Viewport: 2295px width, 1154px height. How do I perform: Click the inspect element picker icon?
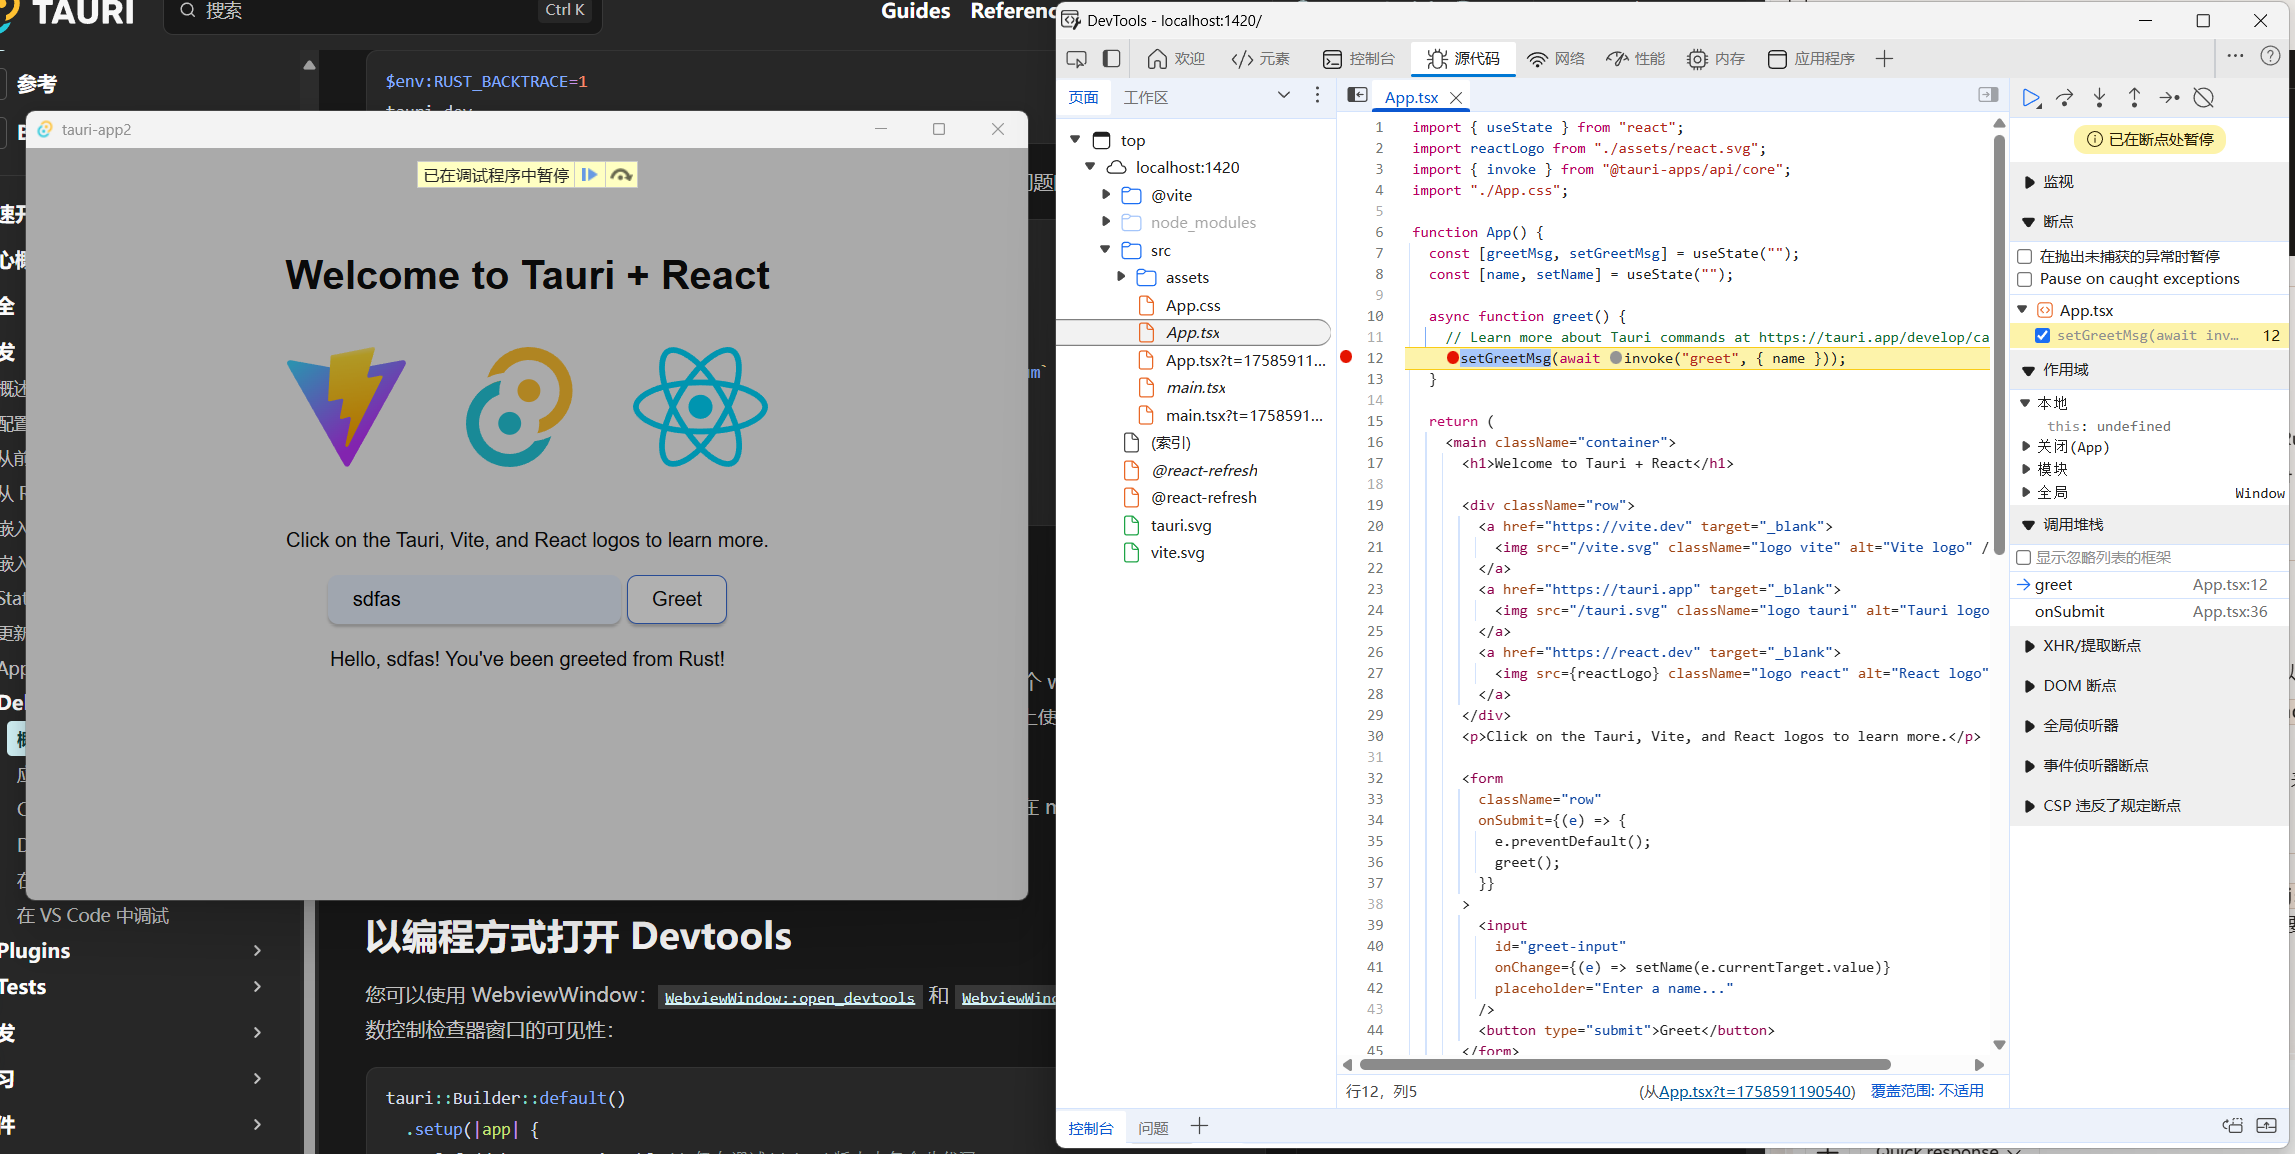(x=1077, y=59)
